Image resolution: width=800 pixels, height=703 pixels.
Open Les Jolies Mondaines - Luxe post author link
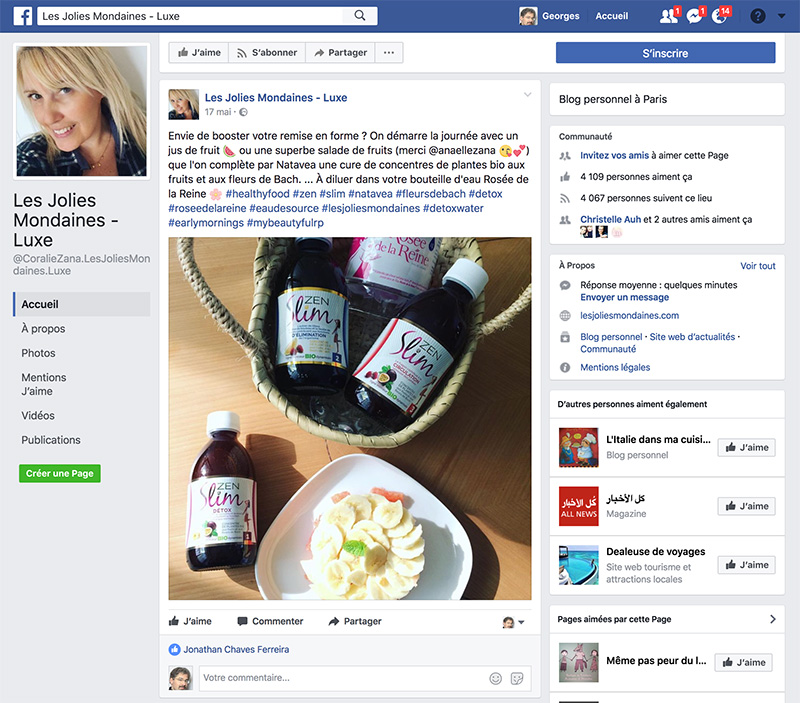(276, 97)
